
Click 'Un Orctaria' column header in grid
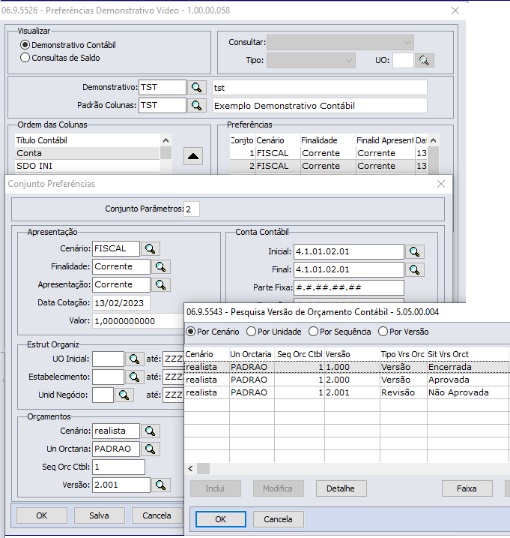252,354
